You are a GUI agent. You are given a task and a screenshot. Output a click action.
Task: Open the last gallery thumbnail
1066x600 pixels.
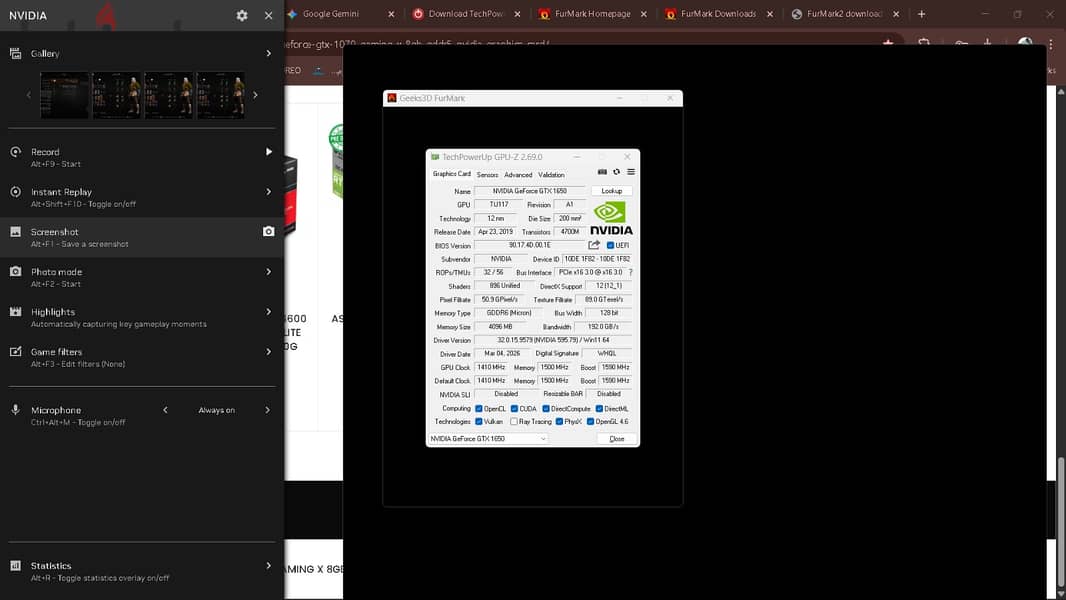click(x=221, y=95)
